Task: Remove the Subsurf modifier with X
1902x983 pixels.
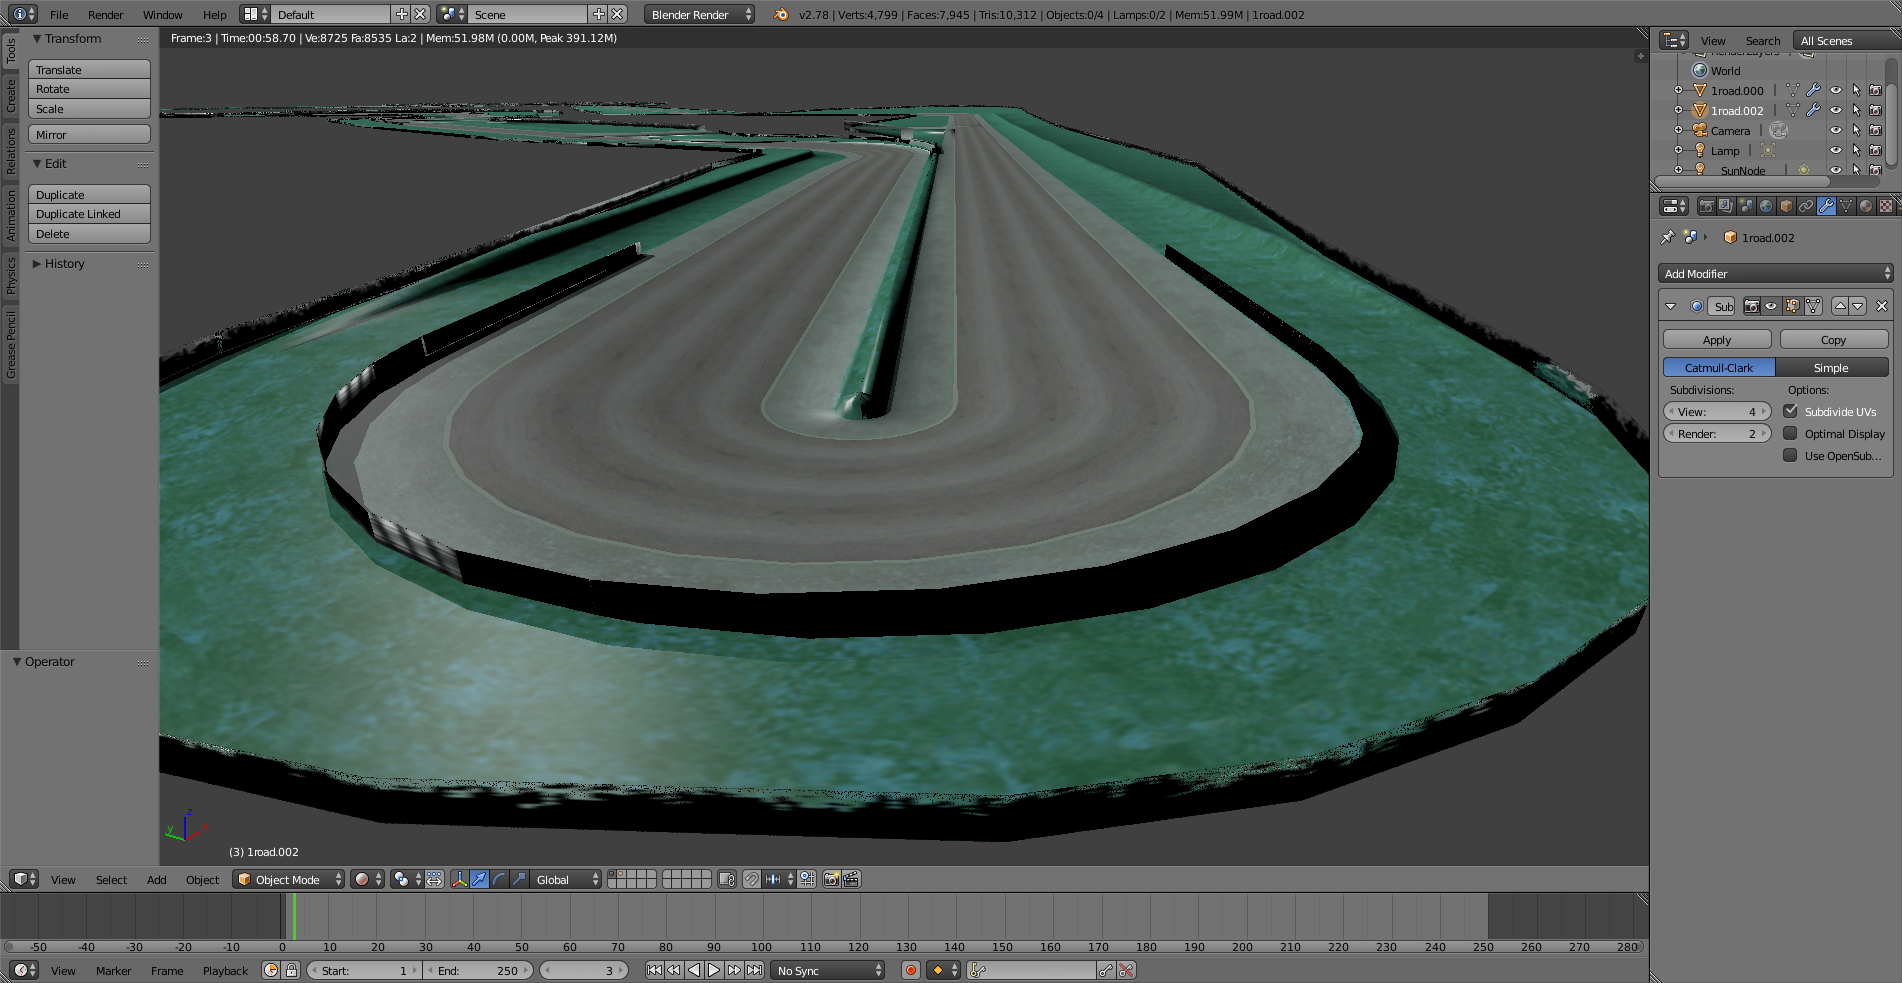Action: 1881,306
